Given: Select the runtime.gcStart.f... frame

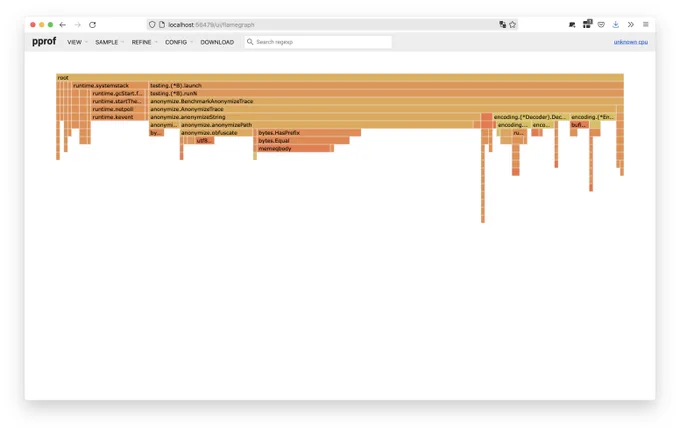Looking at the screenshot, I should point(118,93).
